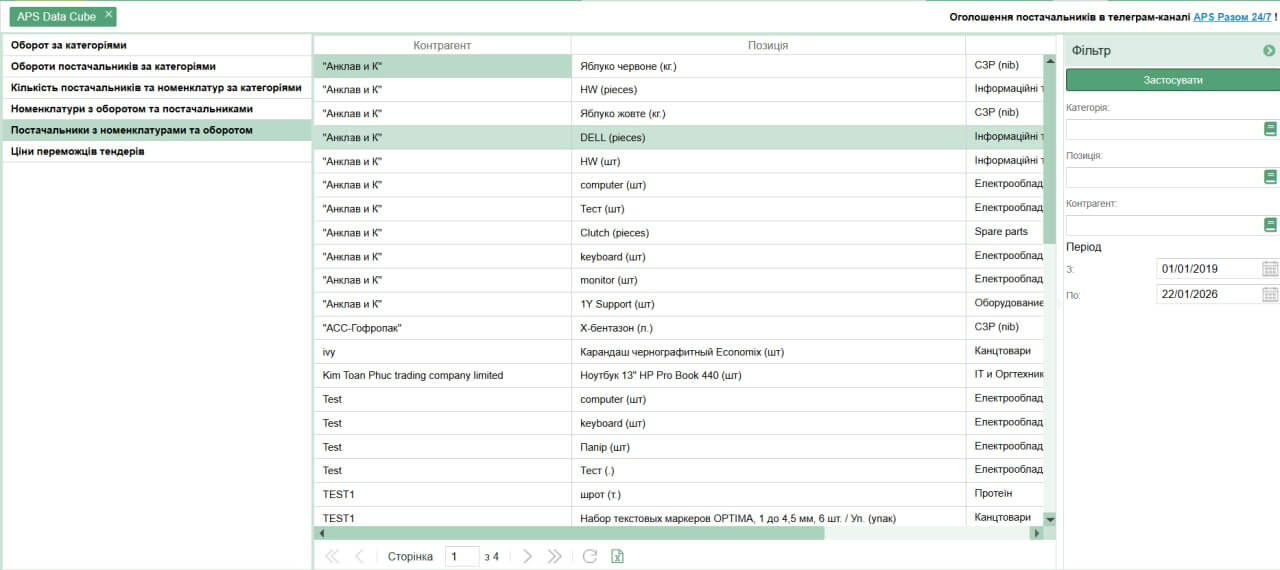Close the APS Data Cube tab
Screen dimensions: 1280x570
click(109, 15)
